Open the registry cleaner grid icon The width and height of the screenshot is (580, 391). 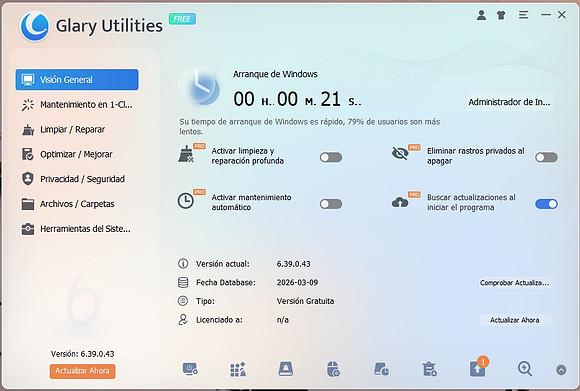(x=238, y=369)
